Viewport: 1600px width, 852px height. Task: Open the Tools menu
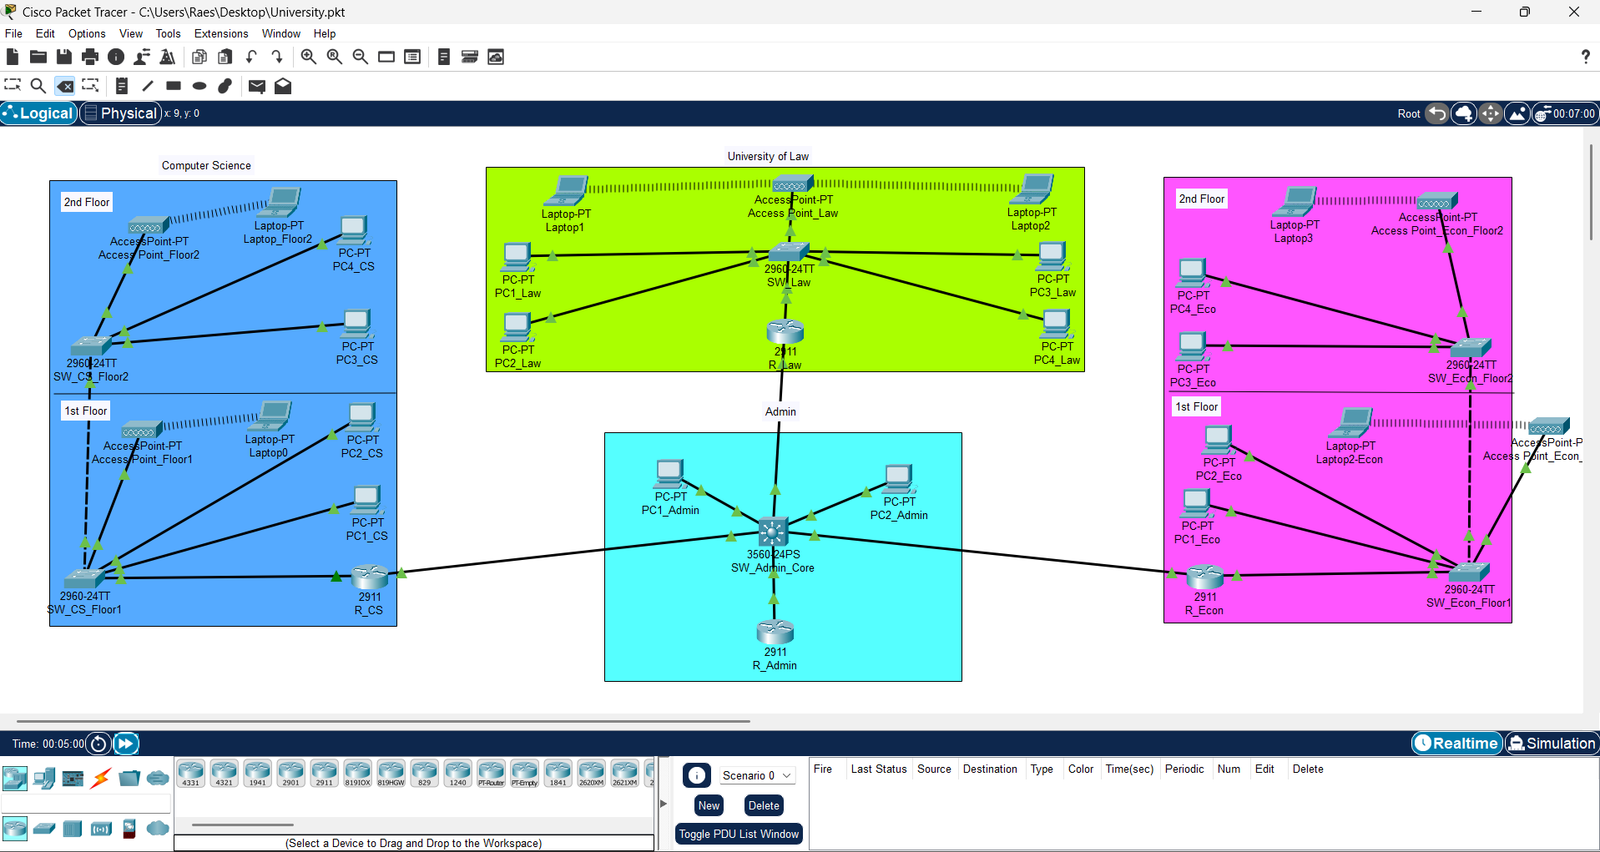pyautogui.click(x=168, y=33)
